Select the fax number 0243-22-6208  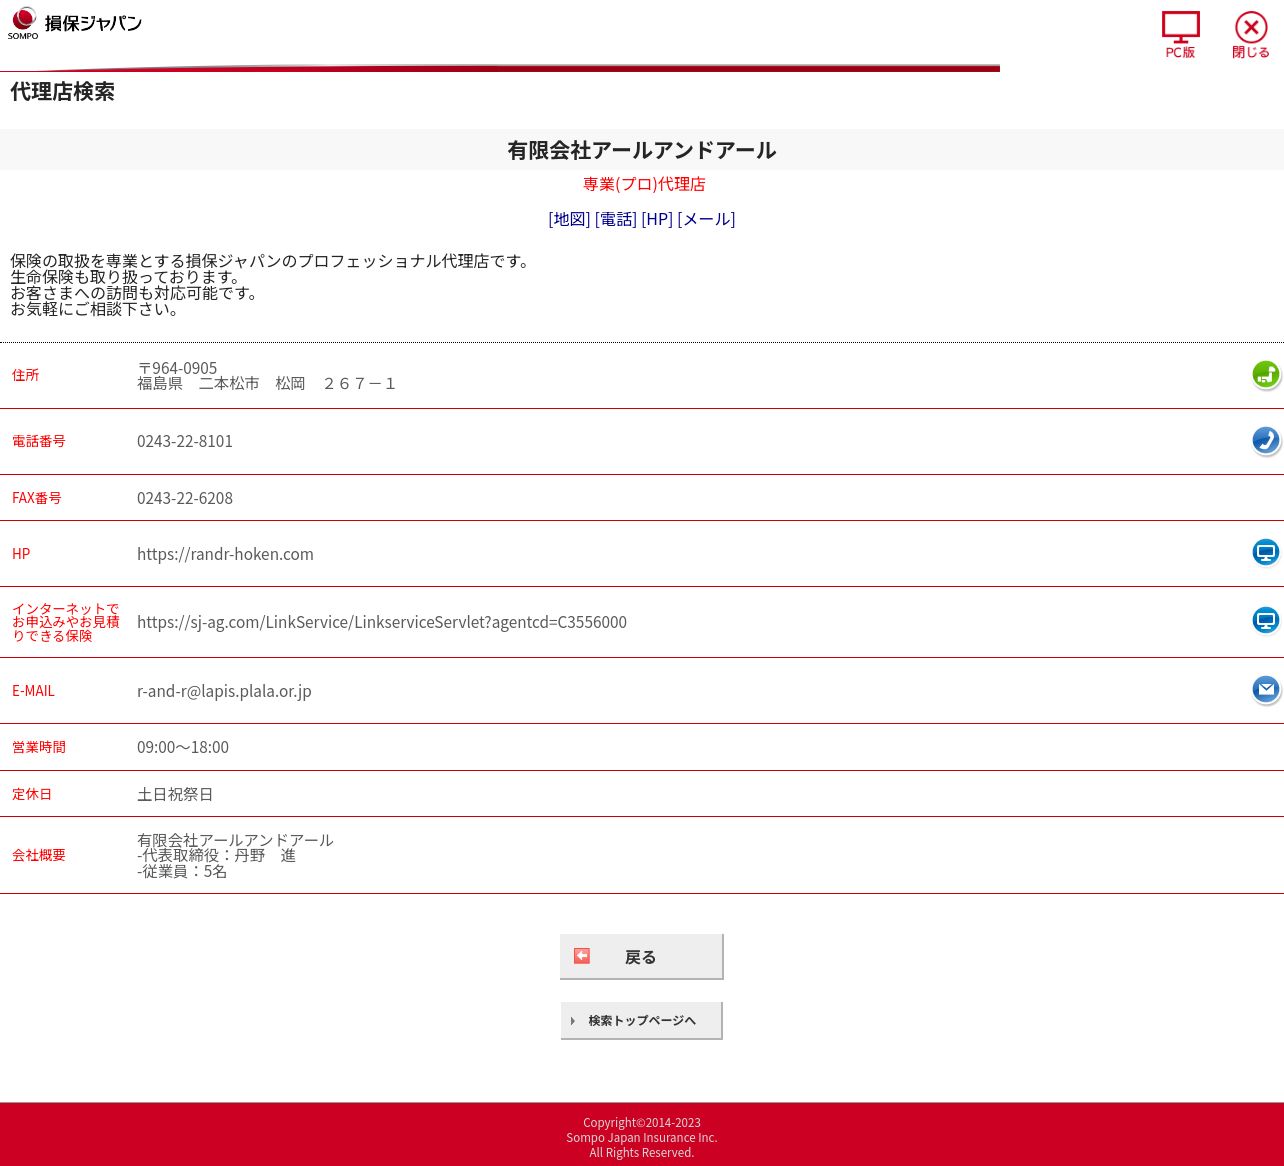pyautogui.click(x=185, y=498)
